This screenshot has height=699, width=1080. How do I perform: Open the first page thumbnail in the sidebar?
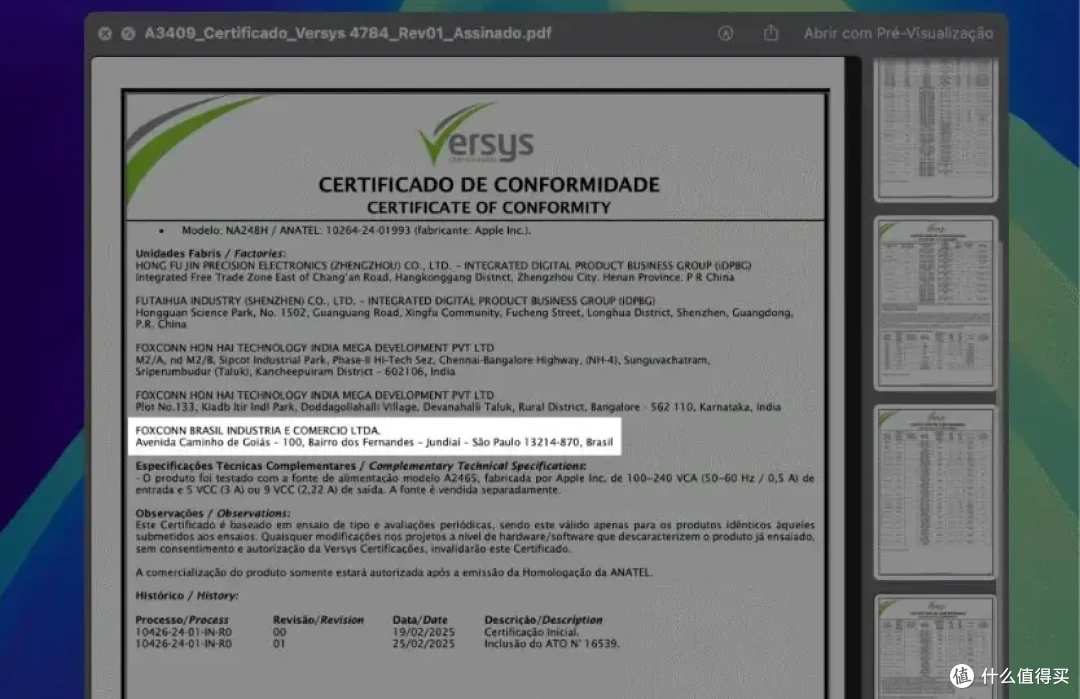tap(935, 129)
